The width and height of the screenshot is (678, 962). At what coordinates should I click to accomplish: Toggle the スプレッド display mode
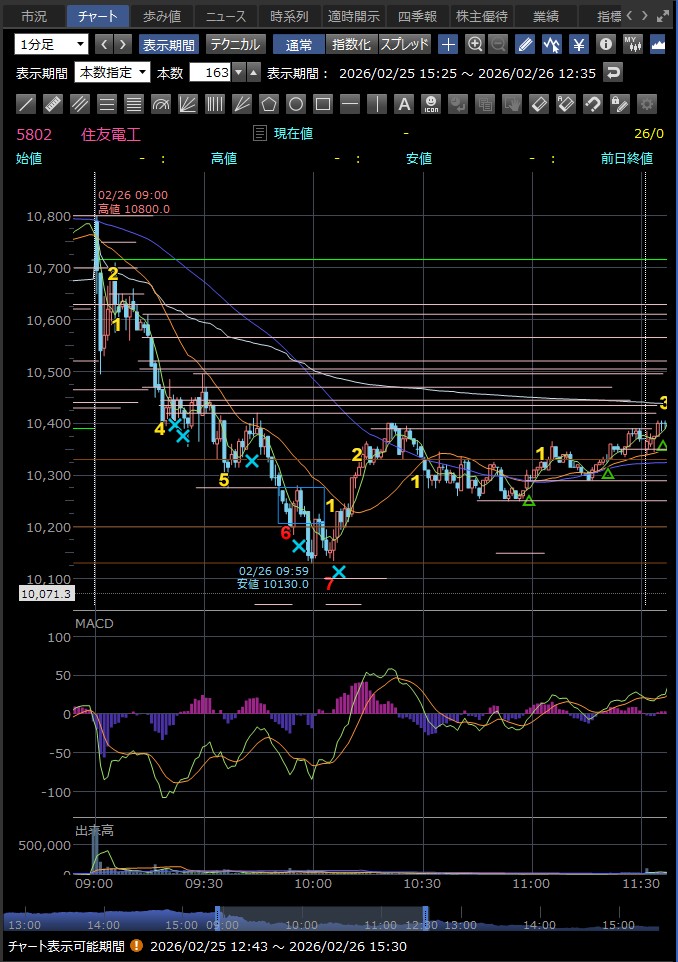[405, 44]
